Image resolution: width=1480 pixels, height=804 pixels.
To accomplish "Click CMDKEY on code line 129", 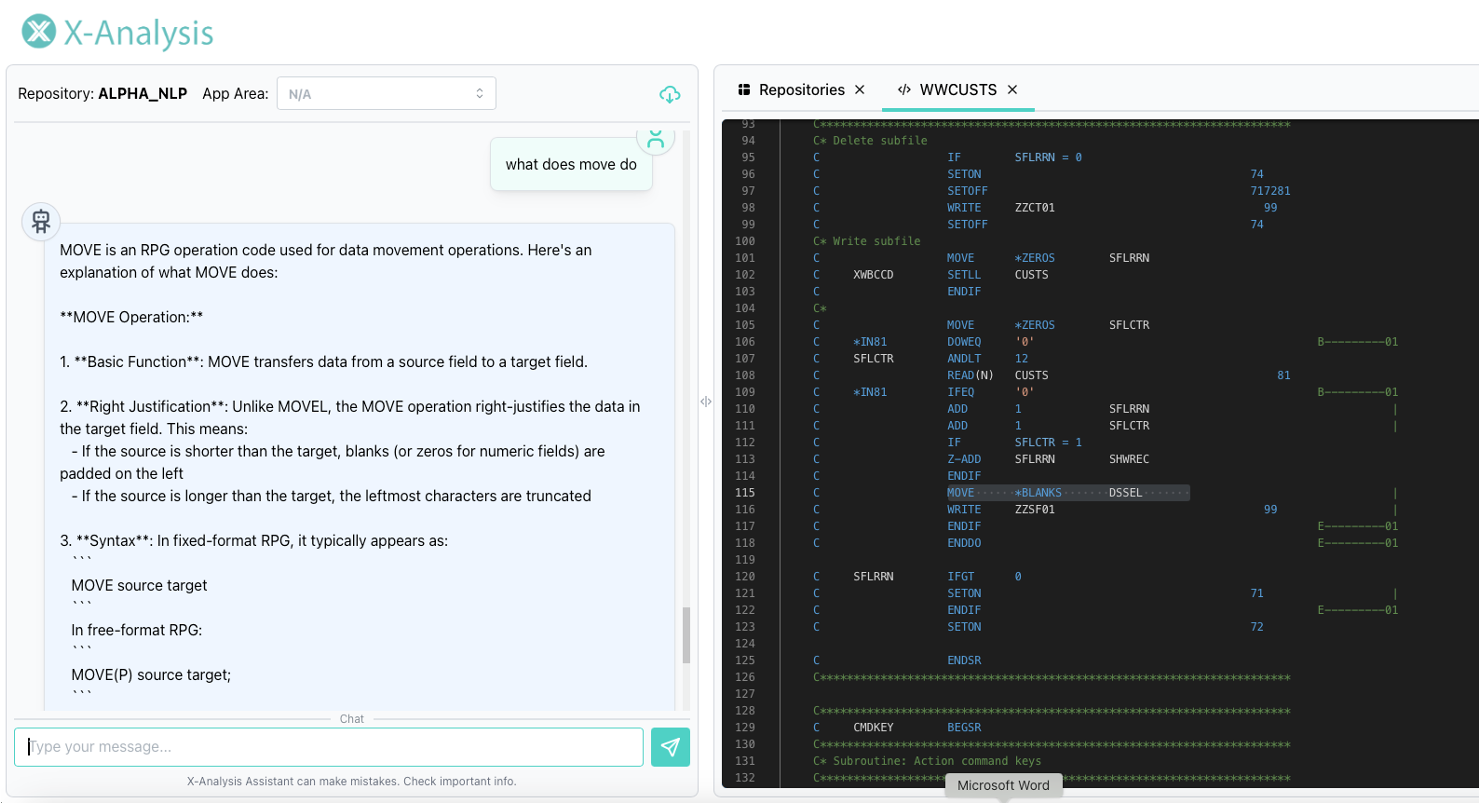I will 873,728.
